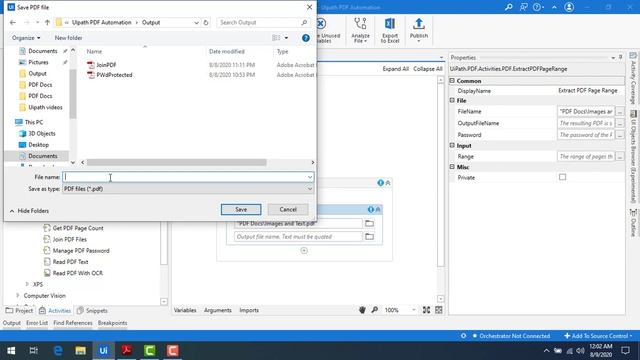Open help menu in title bar
The height and width of the screenshot is (360, 640).
click(538, 7)
